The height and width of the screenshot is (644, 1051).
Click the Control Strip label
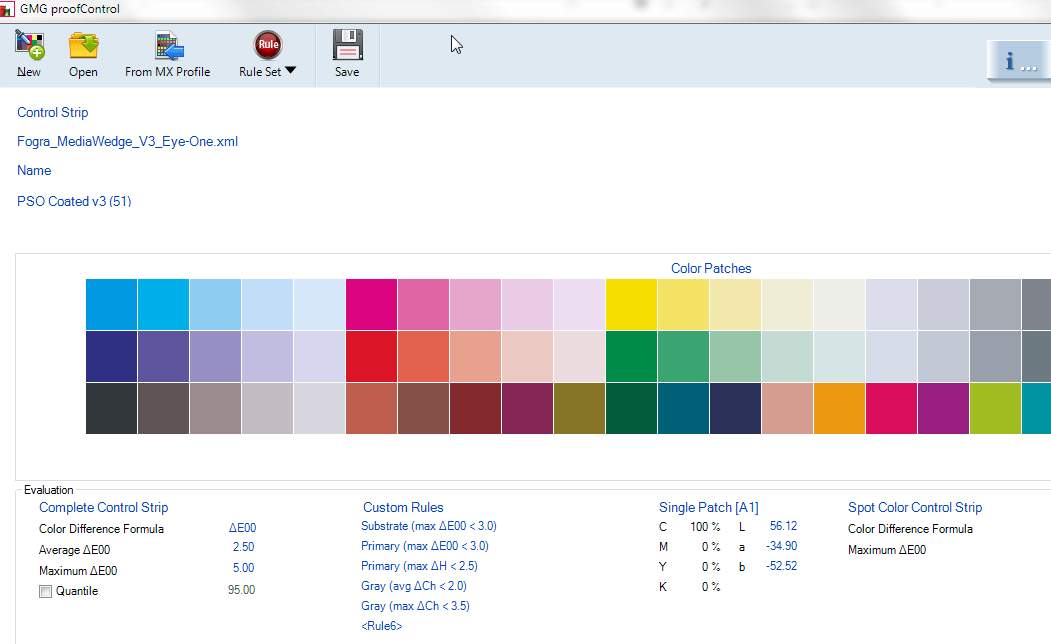point(52,113)
